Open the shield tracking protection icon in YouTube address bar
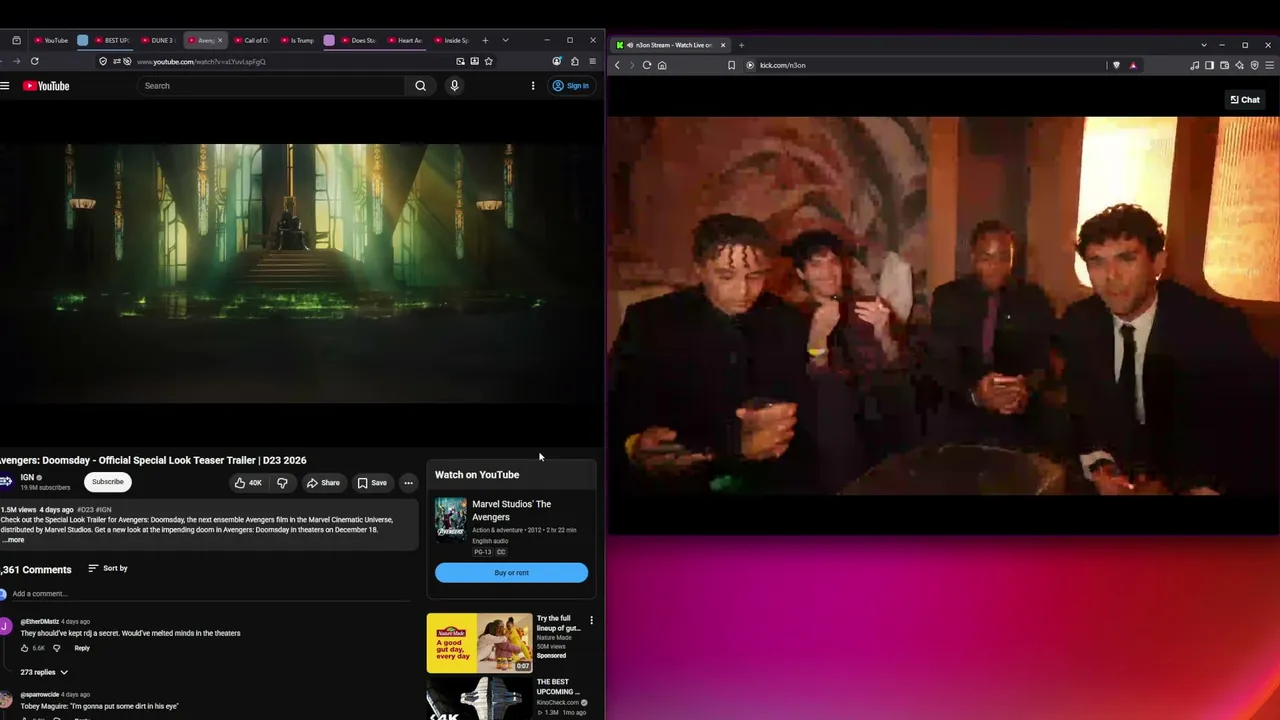The height and width of the screenshot is (720, 1280). [103, 61]
